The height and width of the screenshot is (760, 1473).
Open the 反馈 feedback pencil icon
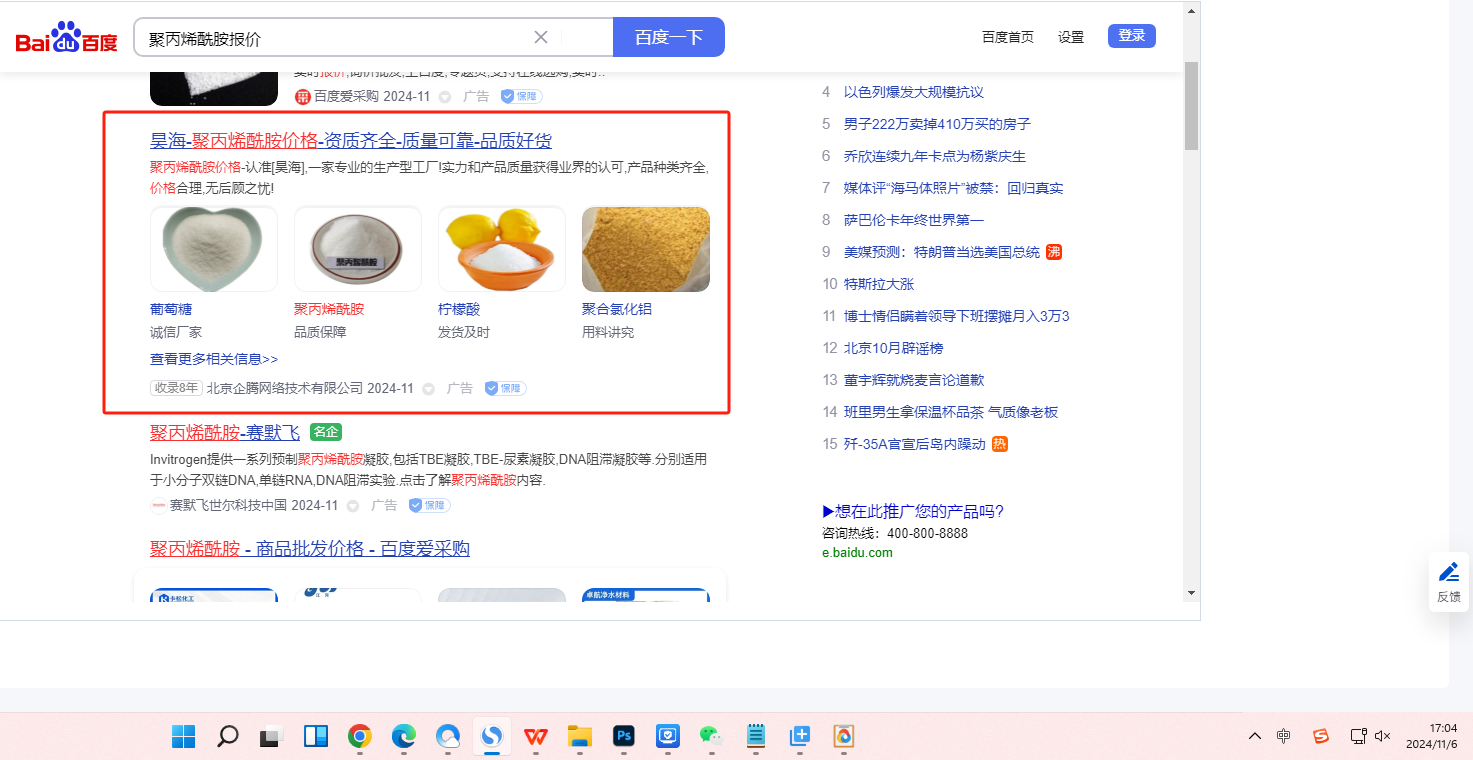[1448, 573]
